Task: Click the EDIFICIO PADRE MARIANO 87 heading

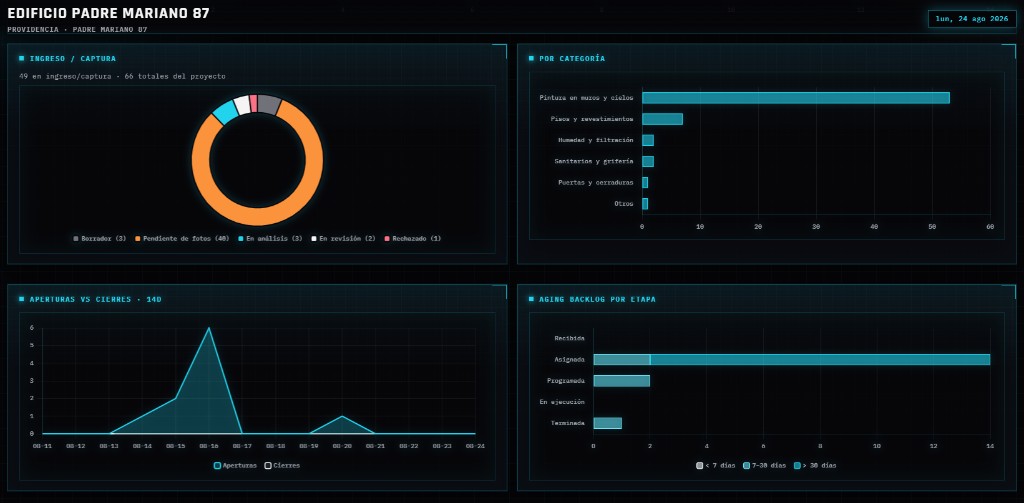Action: pyautogui.click(x=108, y=14)
